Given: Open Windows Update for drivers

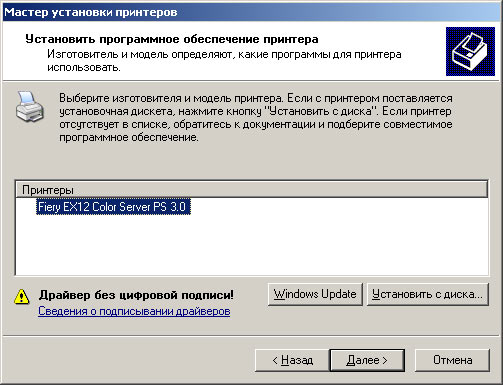Looking at the screenshot, I should click(315, 294).
